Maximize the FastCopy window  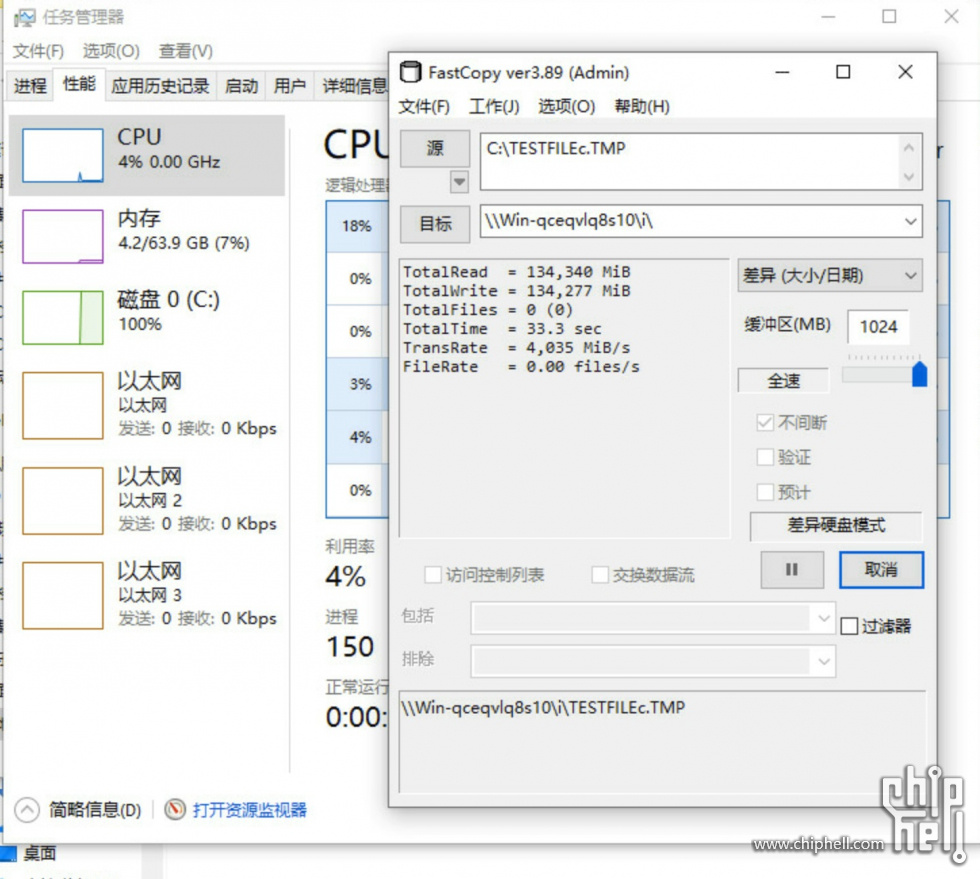pos(843,72)
